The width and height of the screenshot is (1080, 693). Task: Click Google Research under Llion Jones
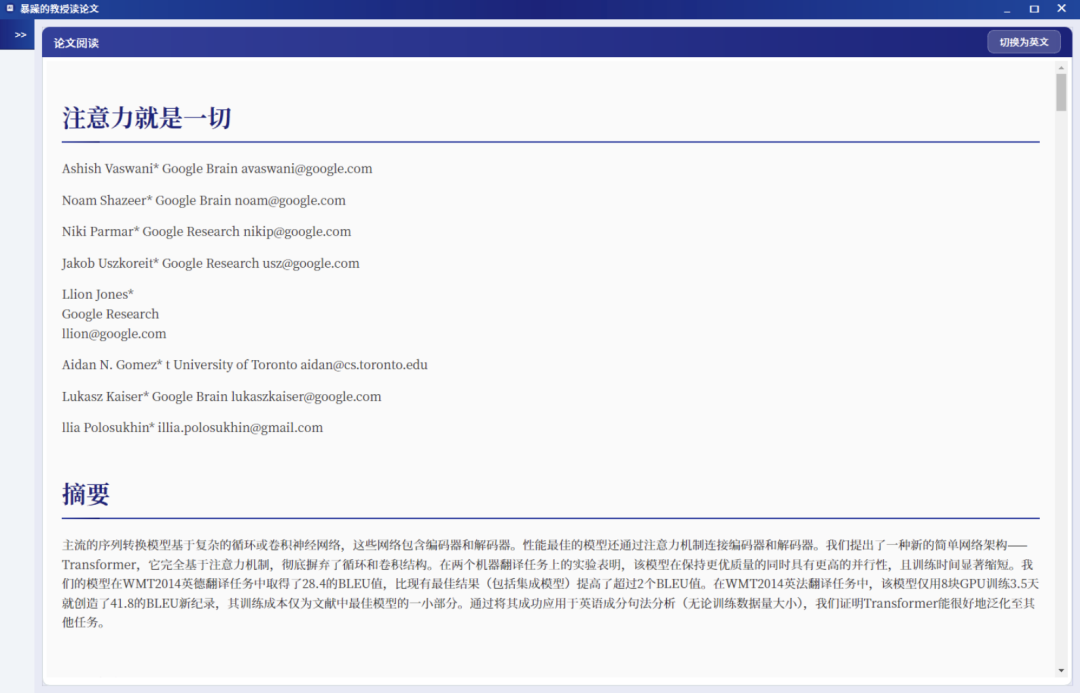(x=110, y=314)
